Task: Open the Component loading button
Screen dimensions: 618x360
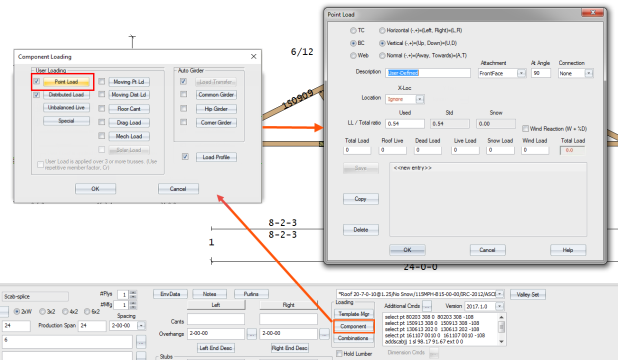Action: [353, 326]
